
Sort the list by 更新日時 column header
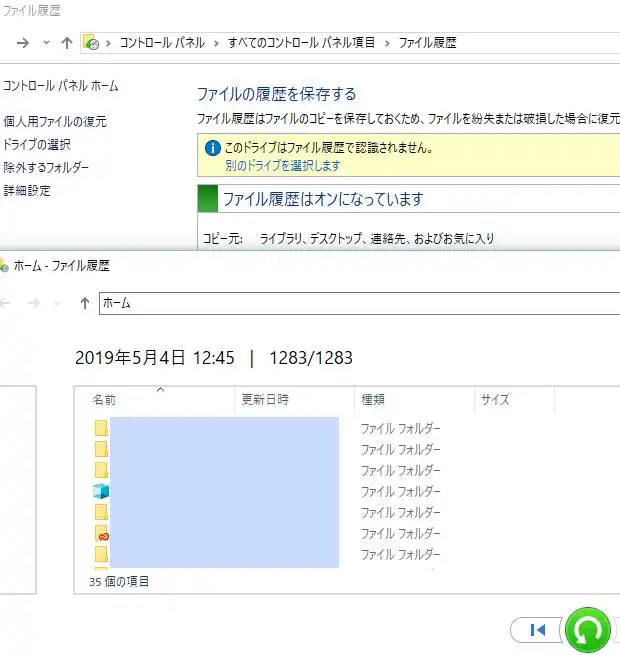pyautogui.click(x=265, y=399)
